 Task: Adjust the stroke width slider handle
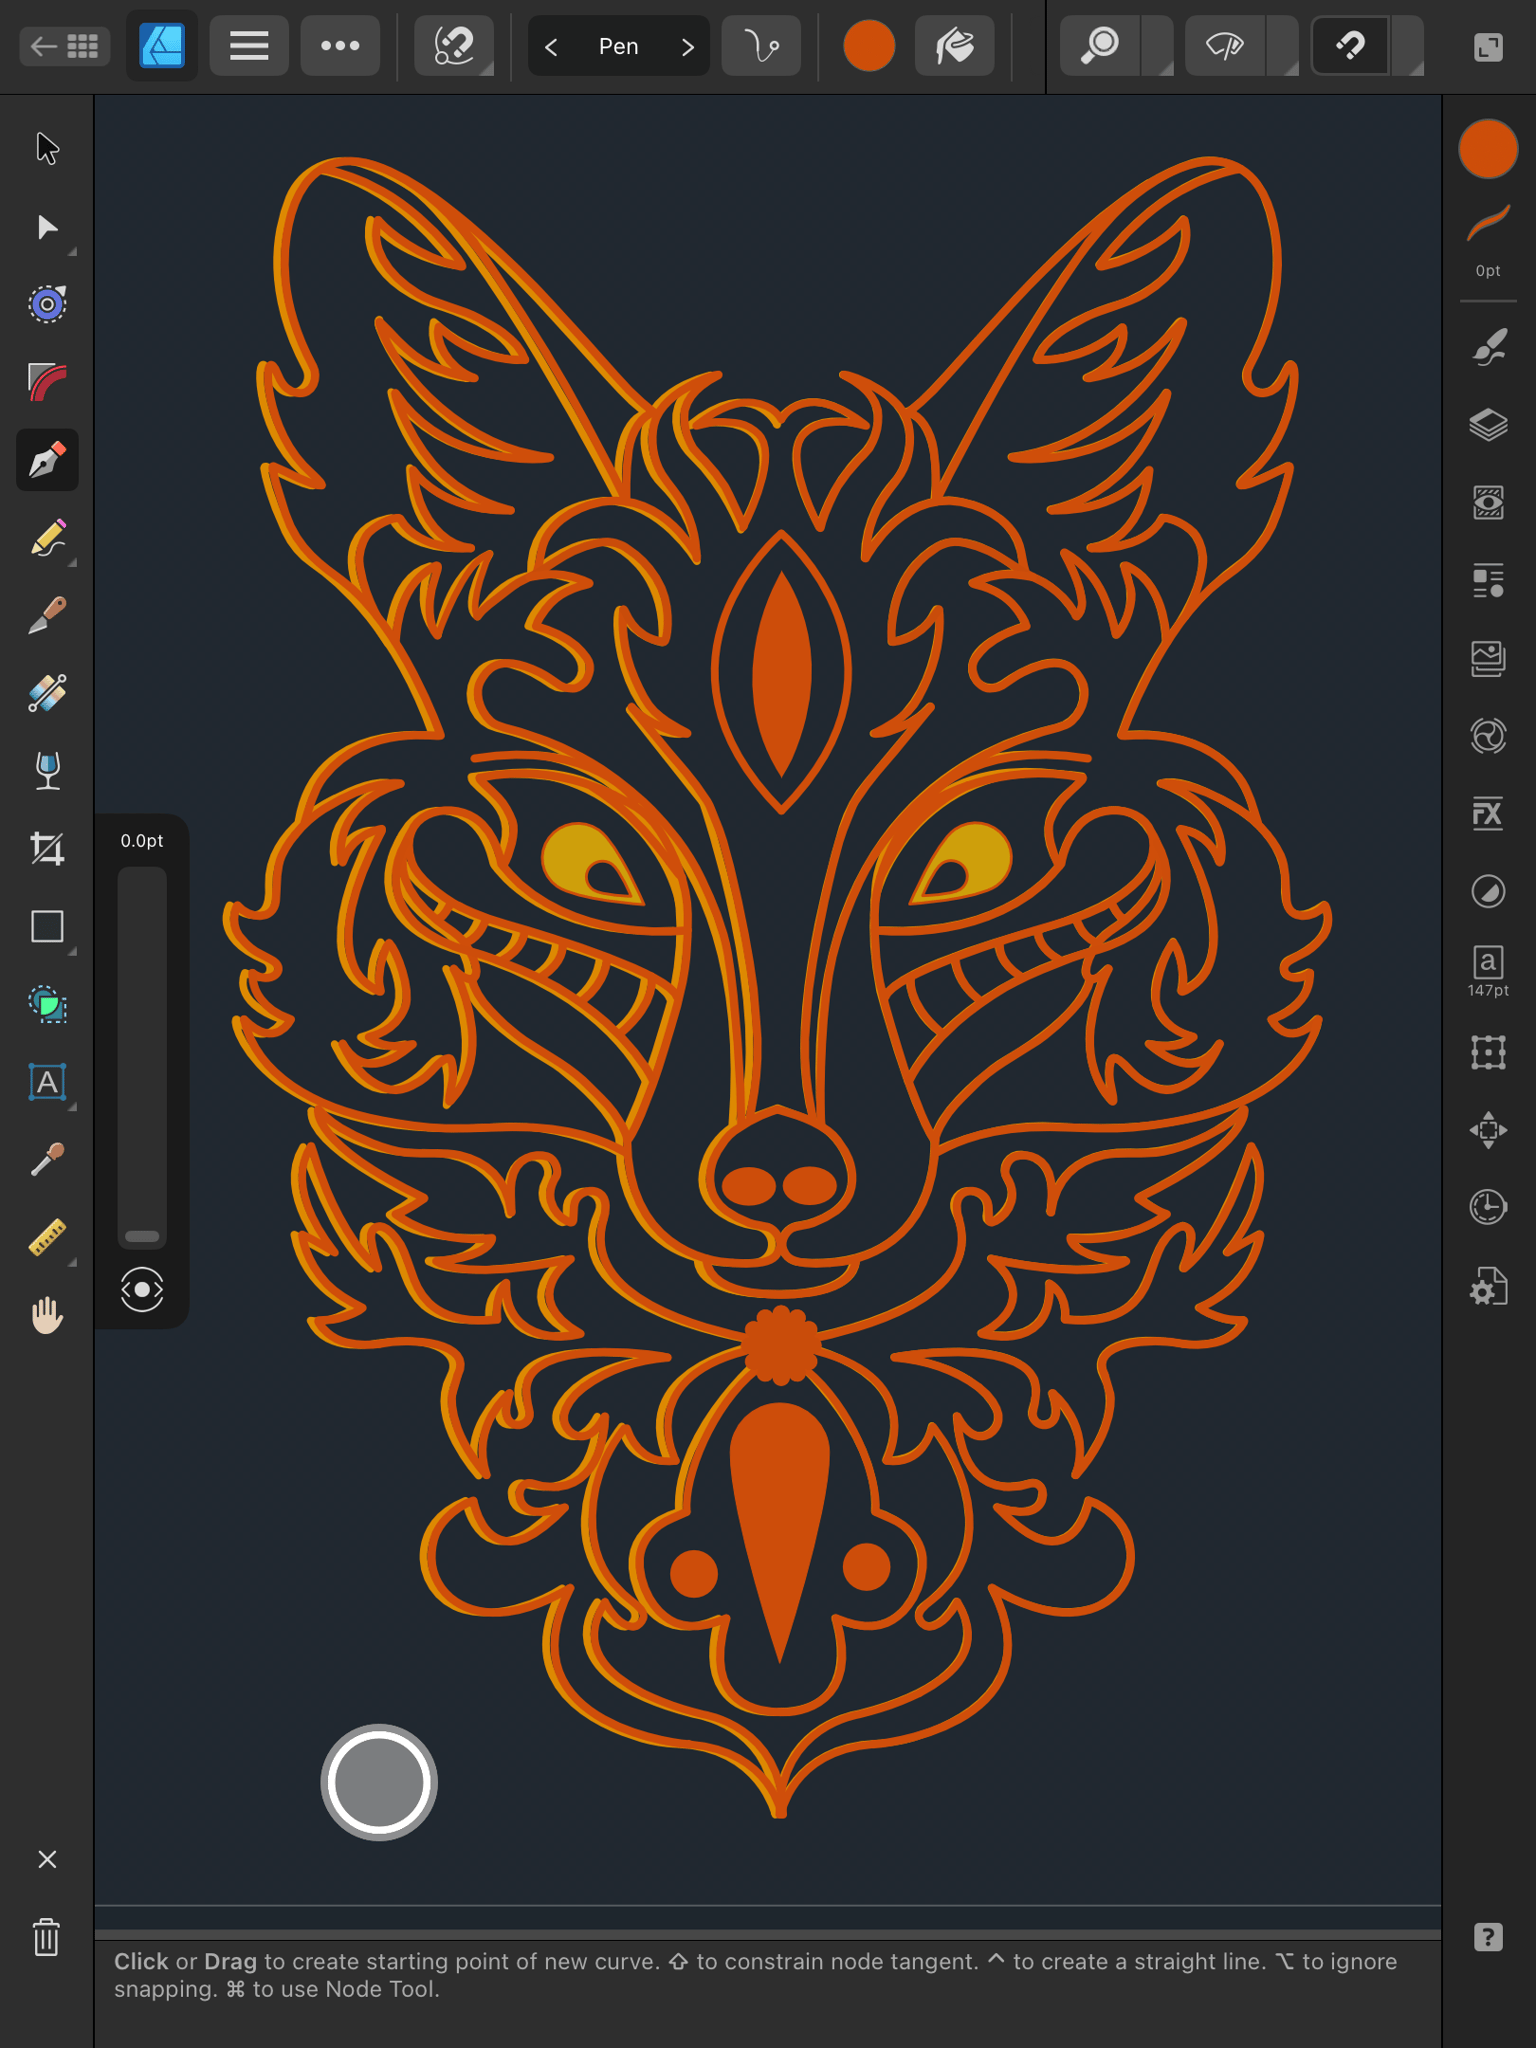(x=142, y=1236)
